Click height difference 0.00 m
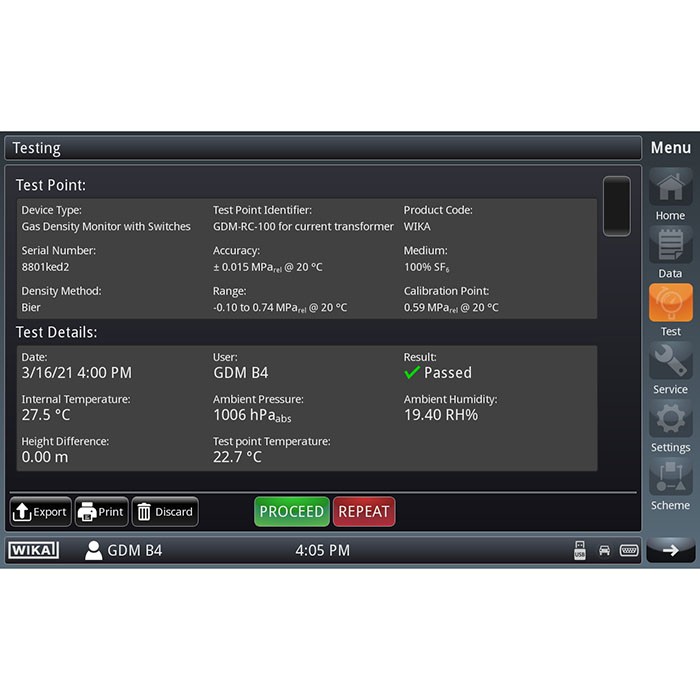This screenshot has height=700, width=700. pos(45,457)
